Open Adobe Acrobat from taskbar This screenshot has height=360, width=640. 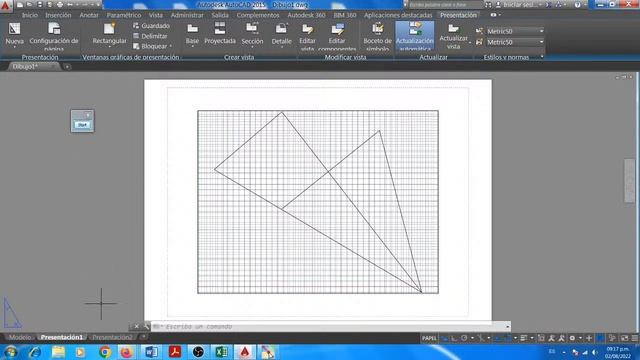click(x=175, y=352)
